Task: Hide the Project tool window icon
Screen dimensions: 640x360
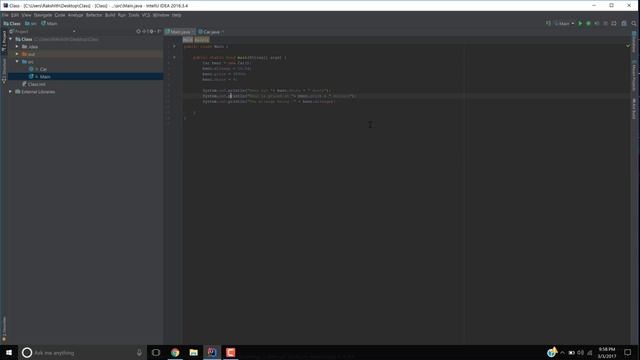Action: [159, 31]
